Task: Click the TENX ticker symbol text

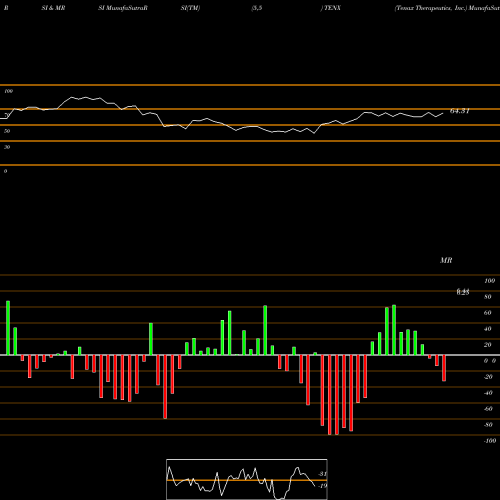Action: point(332,8)
